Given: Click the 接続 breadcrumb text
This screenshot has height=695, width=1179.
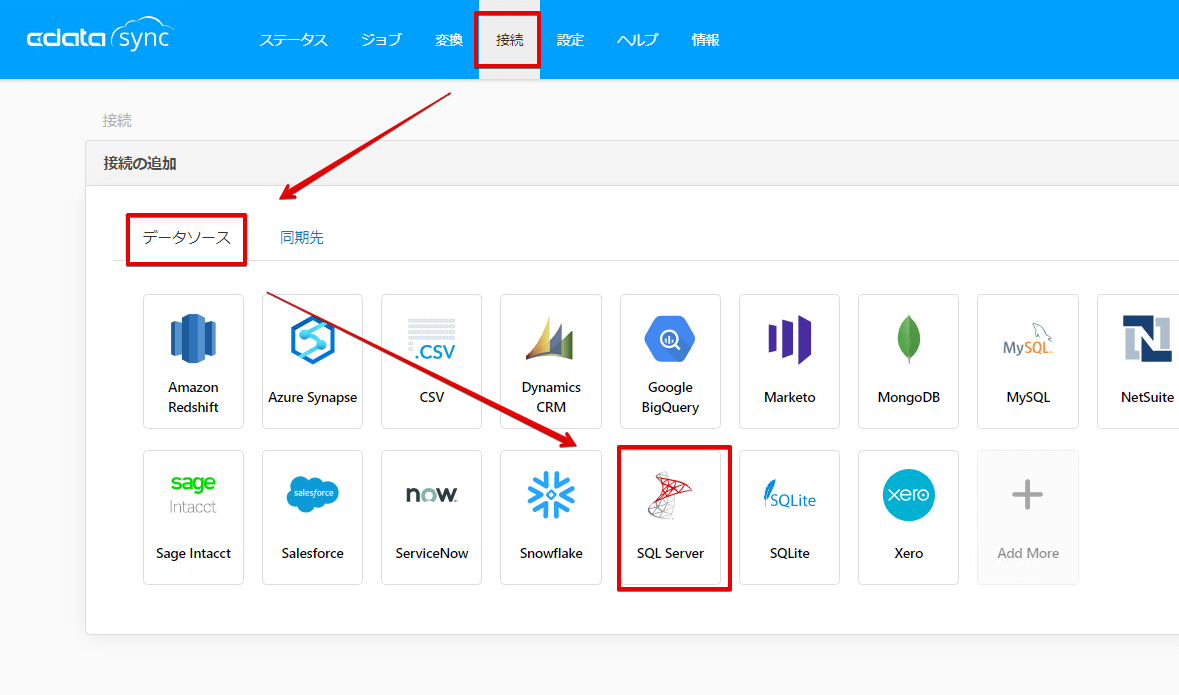Looking at the screenshot, I should pos(117,120).
